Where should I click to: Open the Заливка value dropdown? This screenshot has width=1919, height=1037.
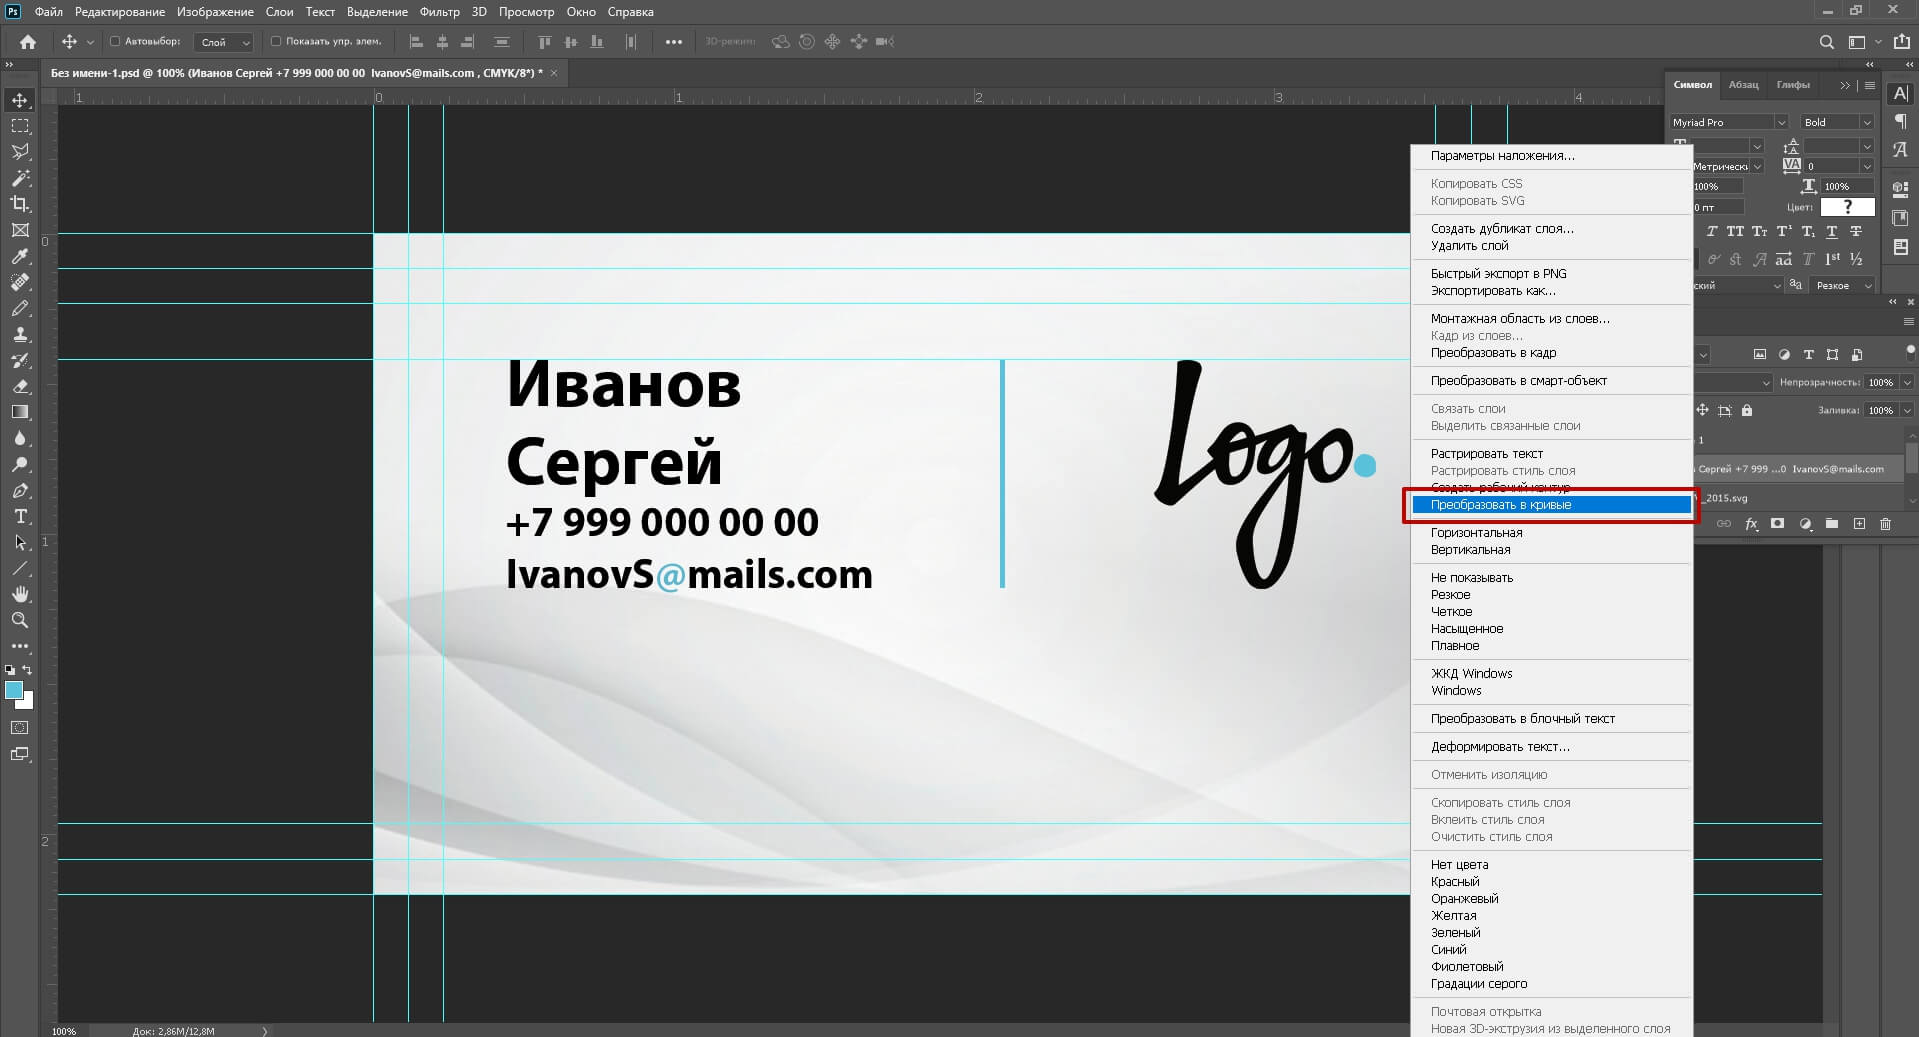point(1907,410)
